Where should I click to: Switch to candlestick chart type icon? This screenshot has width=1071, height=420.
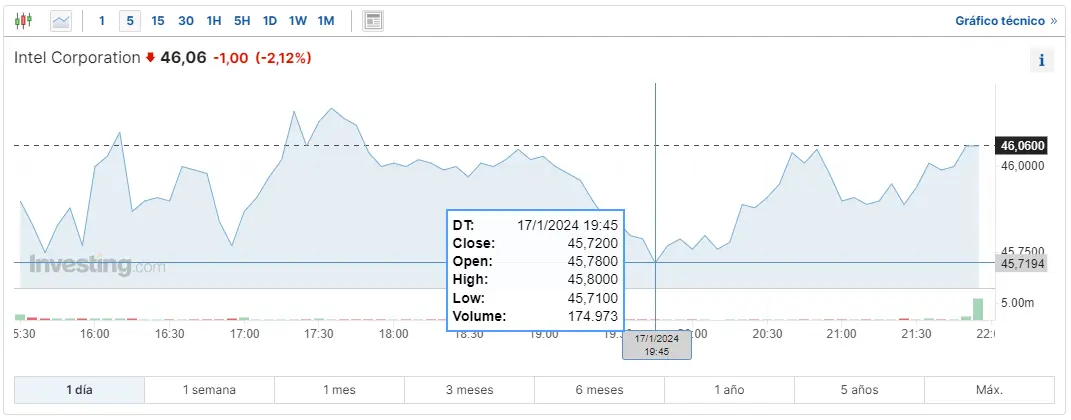23,20
